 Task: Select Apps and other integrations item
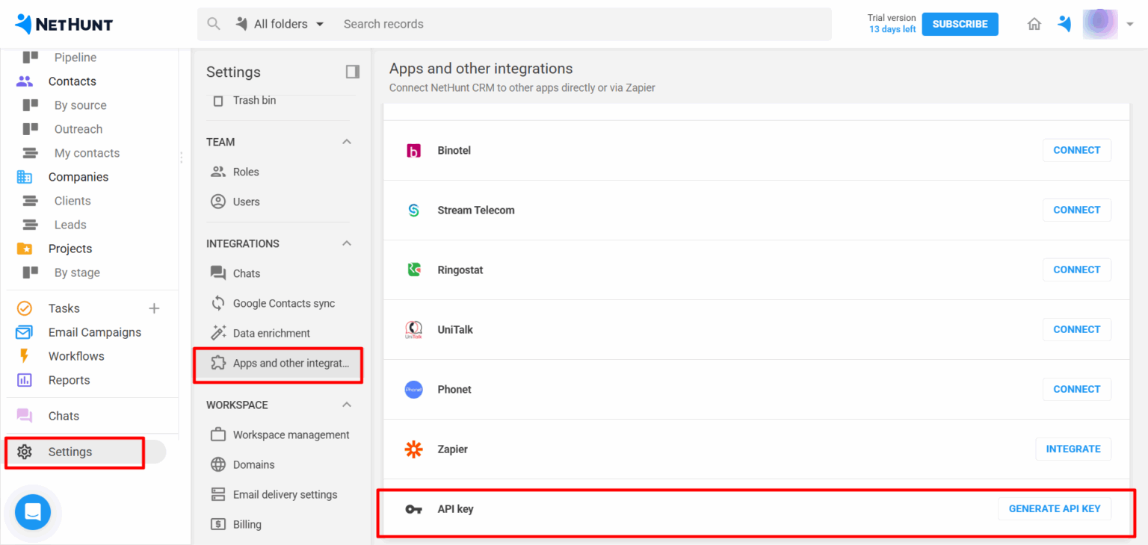290,363
